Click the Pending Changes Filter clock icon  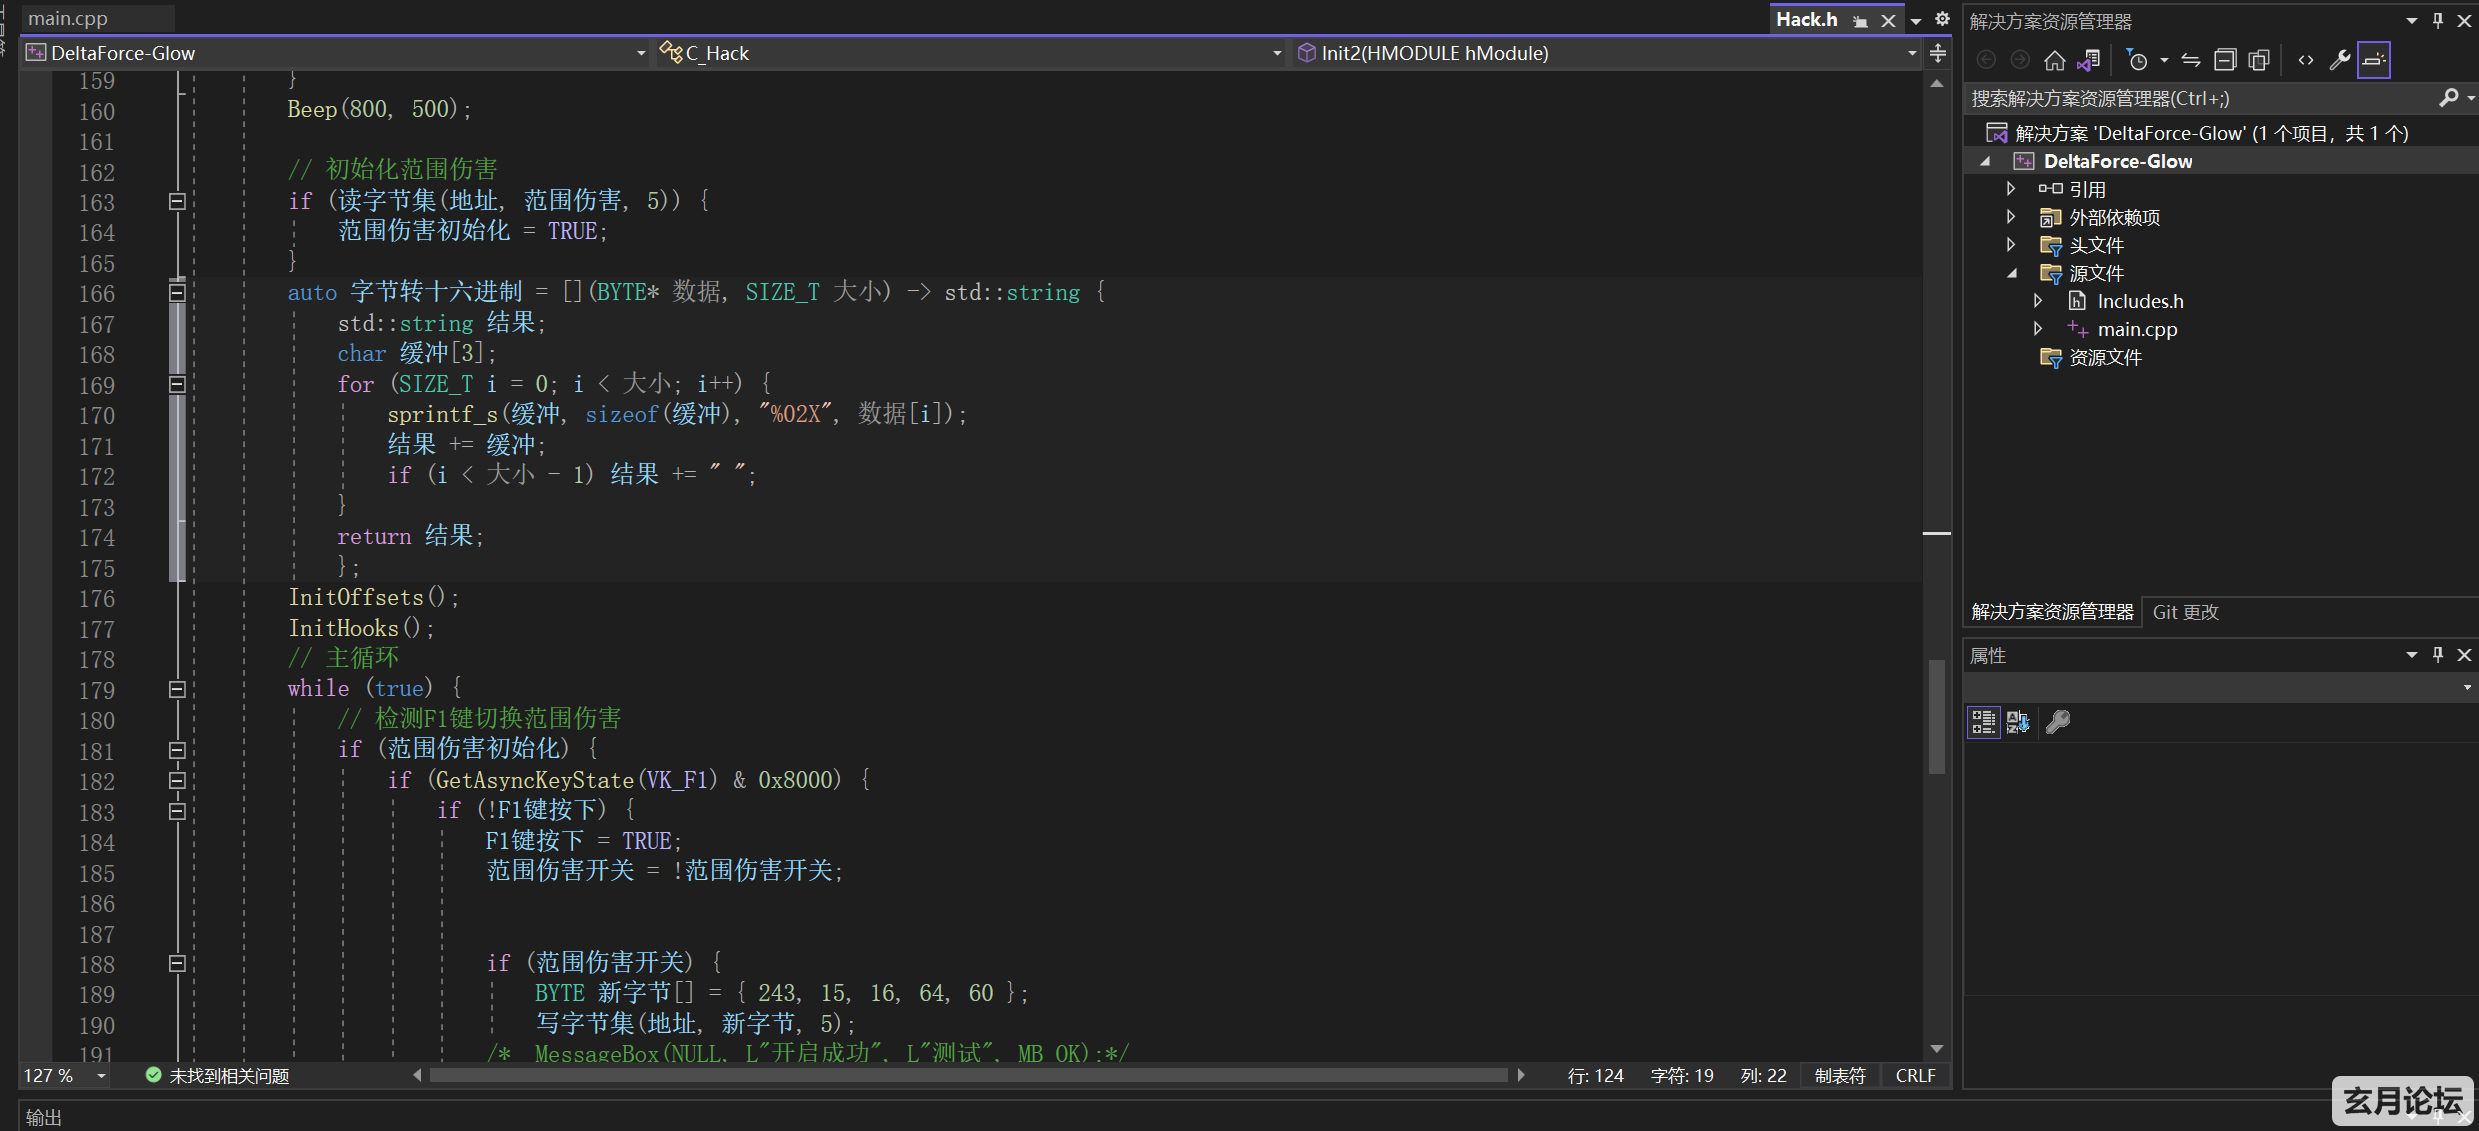(x=2137, y=59)
